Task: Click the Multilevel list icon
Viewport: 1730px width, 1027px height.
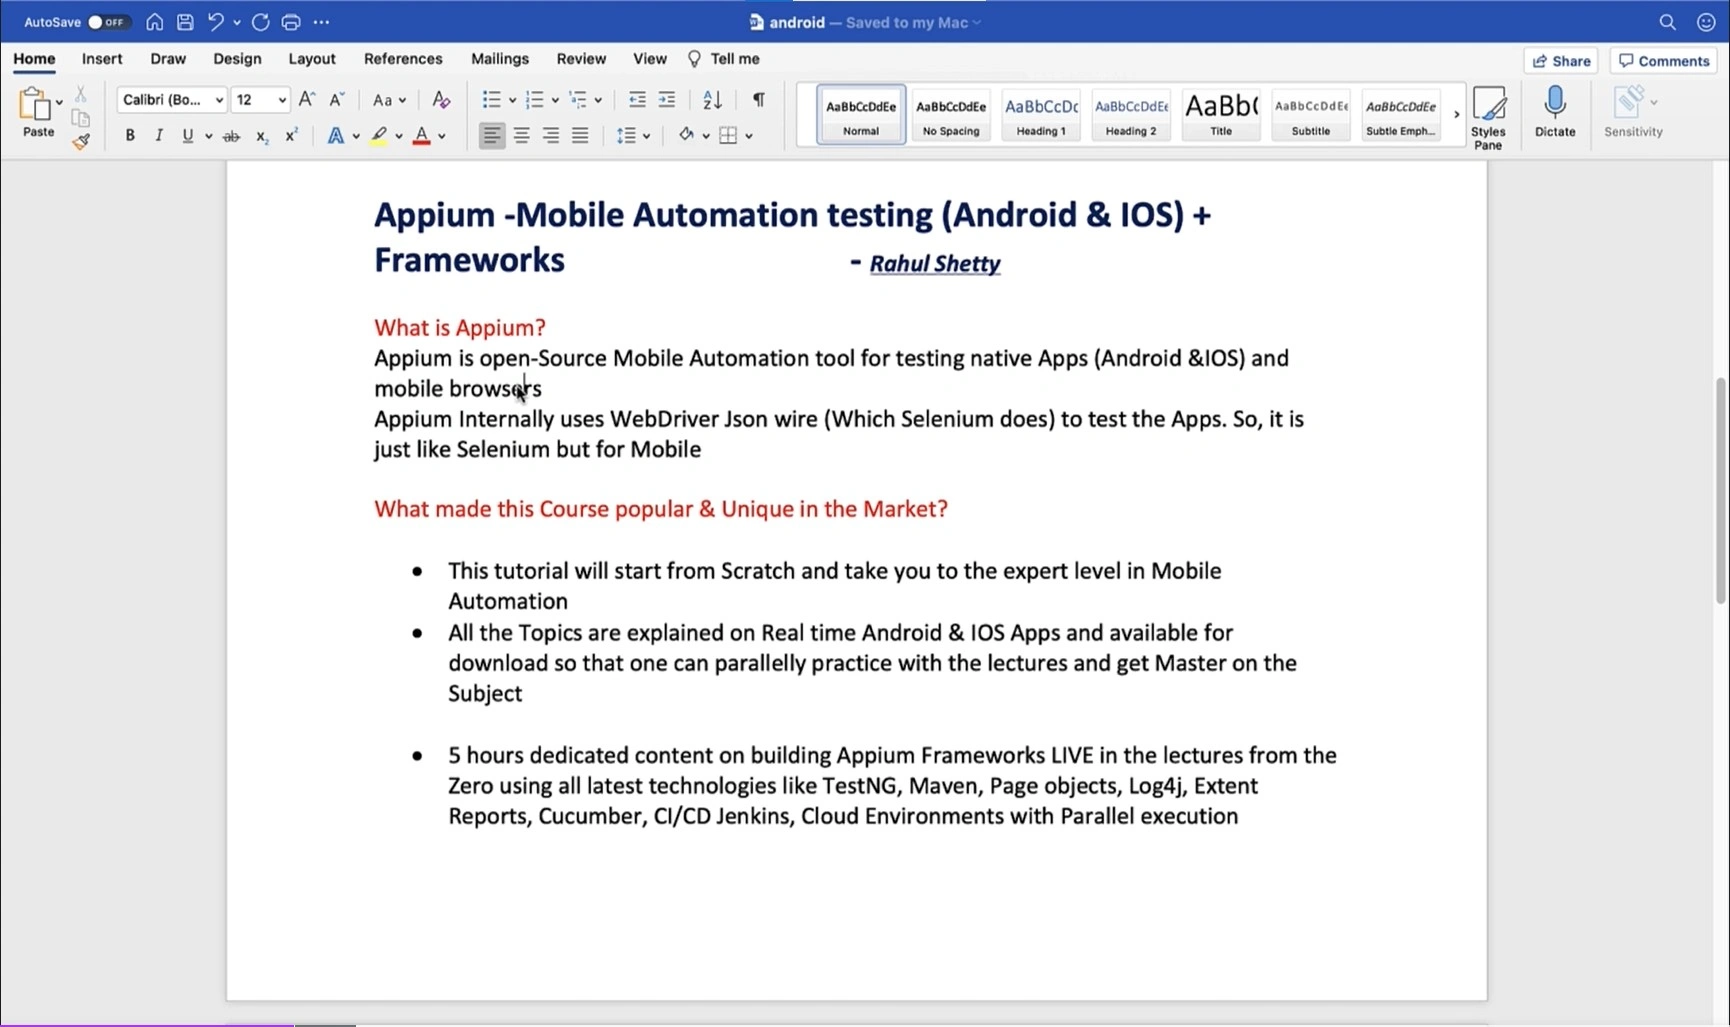Action: pos(578,100)
